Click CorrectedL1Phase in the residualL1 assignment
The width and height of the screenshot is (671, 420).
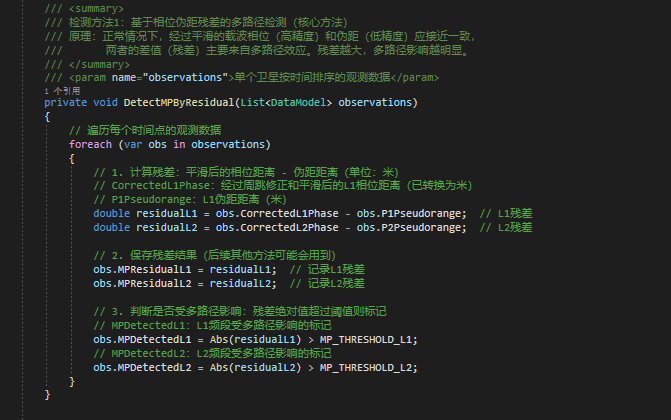point(289,214)
